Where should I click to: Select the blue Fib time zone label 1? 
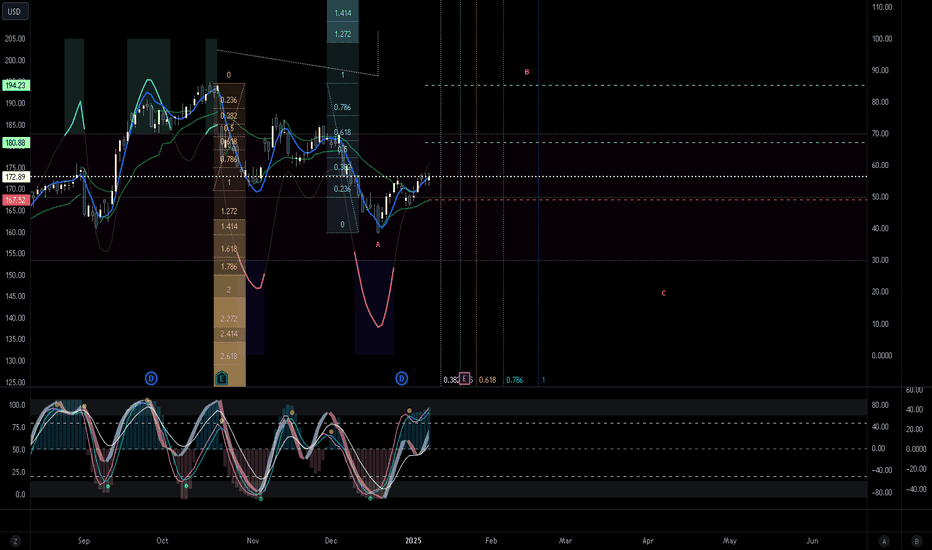coord(543,380)
